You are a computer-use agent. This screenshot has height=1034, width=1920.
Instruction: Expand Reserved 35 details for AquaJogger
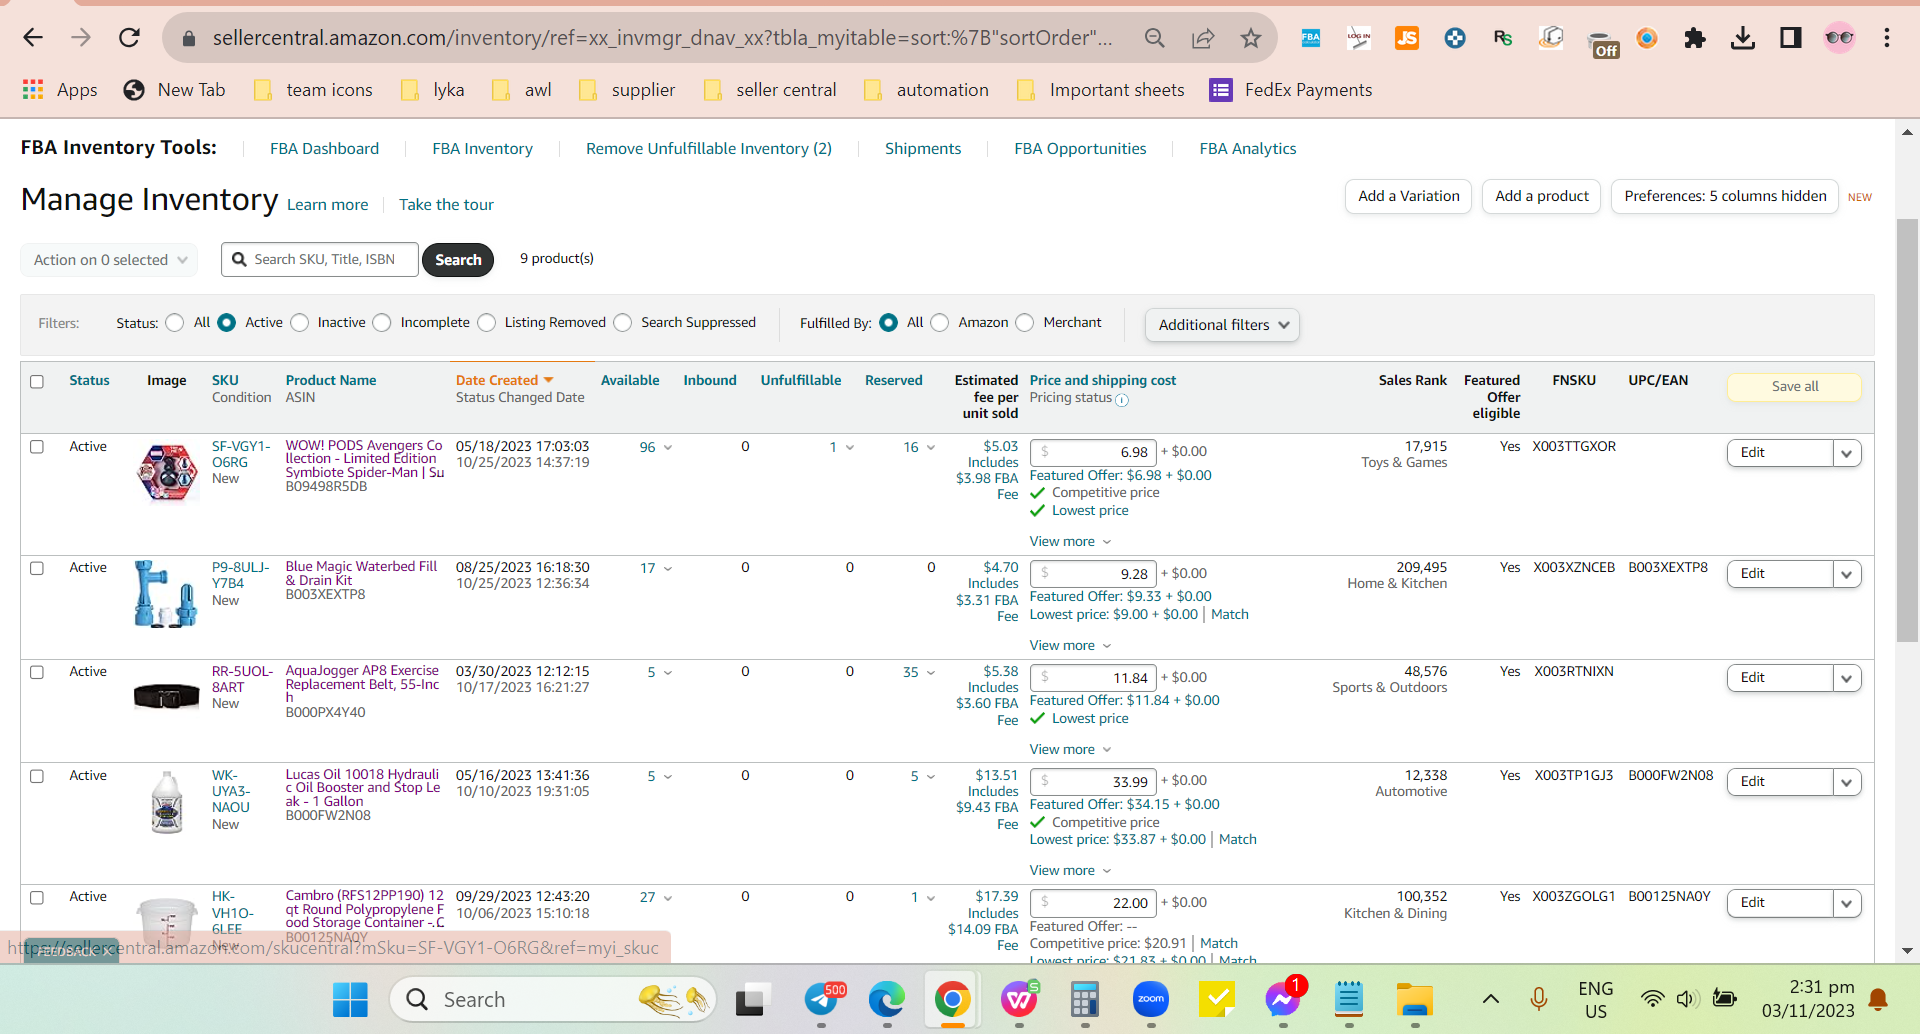919,672
